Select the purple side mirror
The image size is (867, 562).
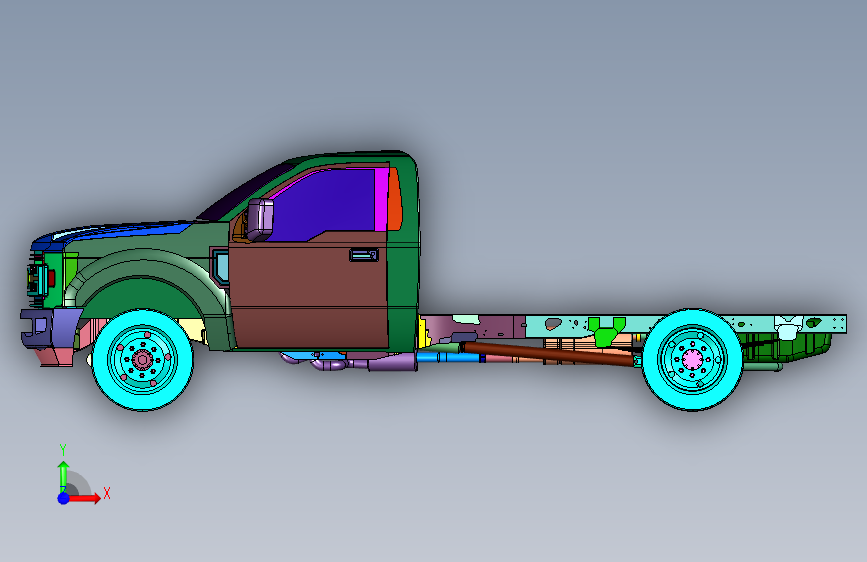tap(260, 220)
